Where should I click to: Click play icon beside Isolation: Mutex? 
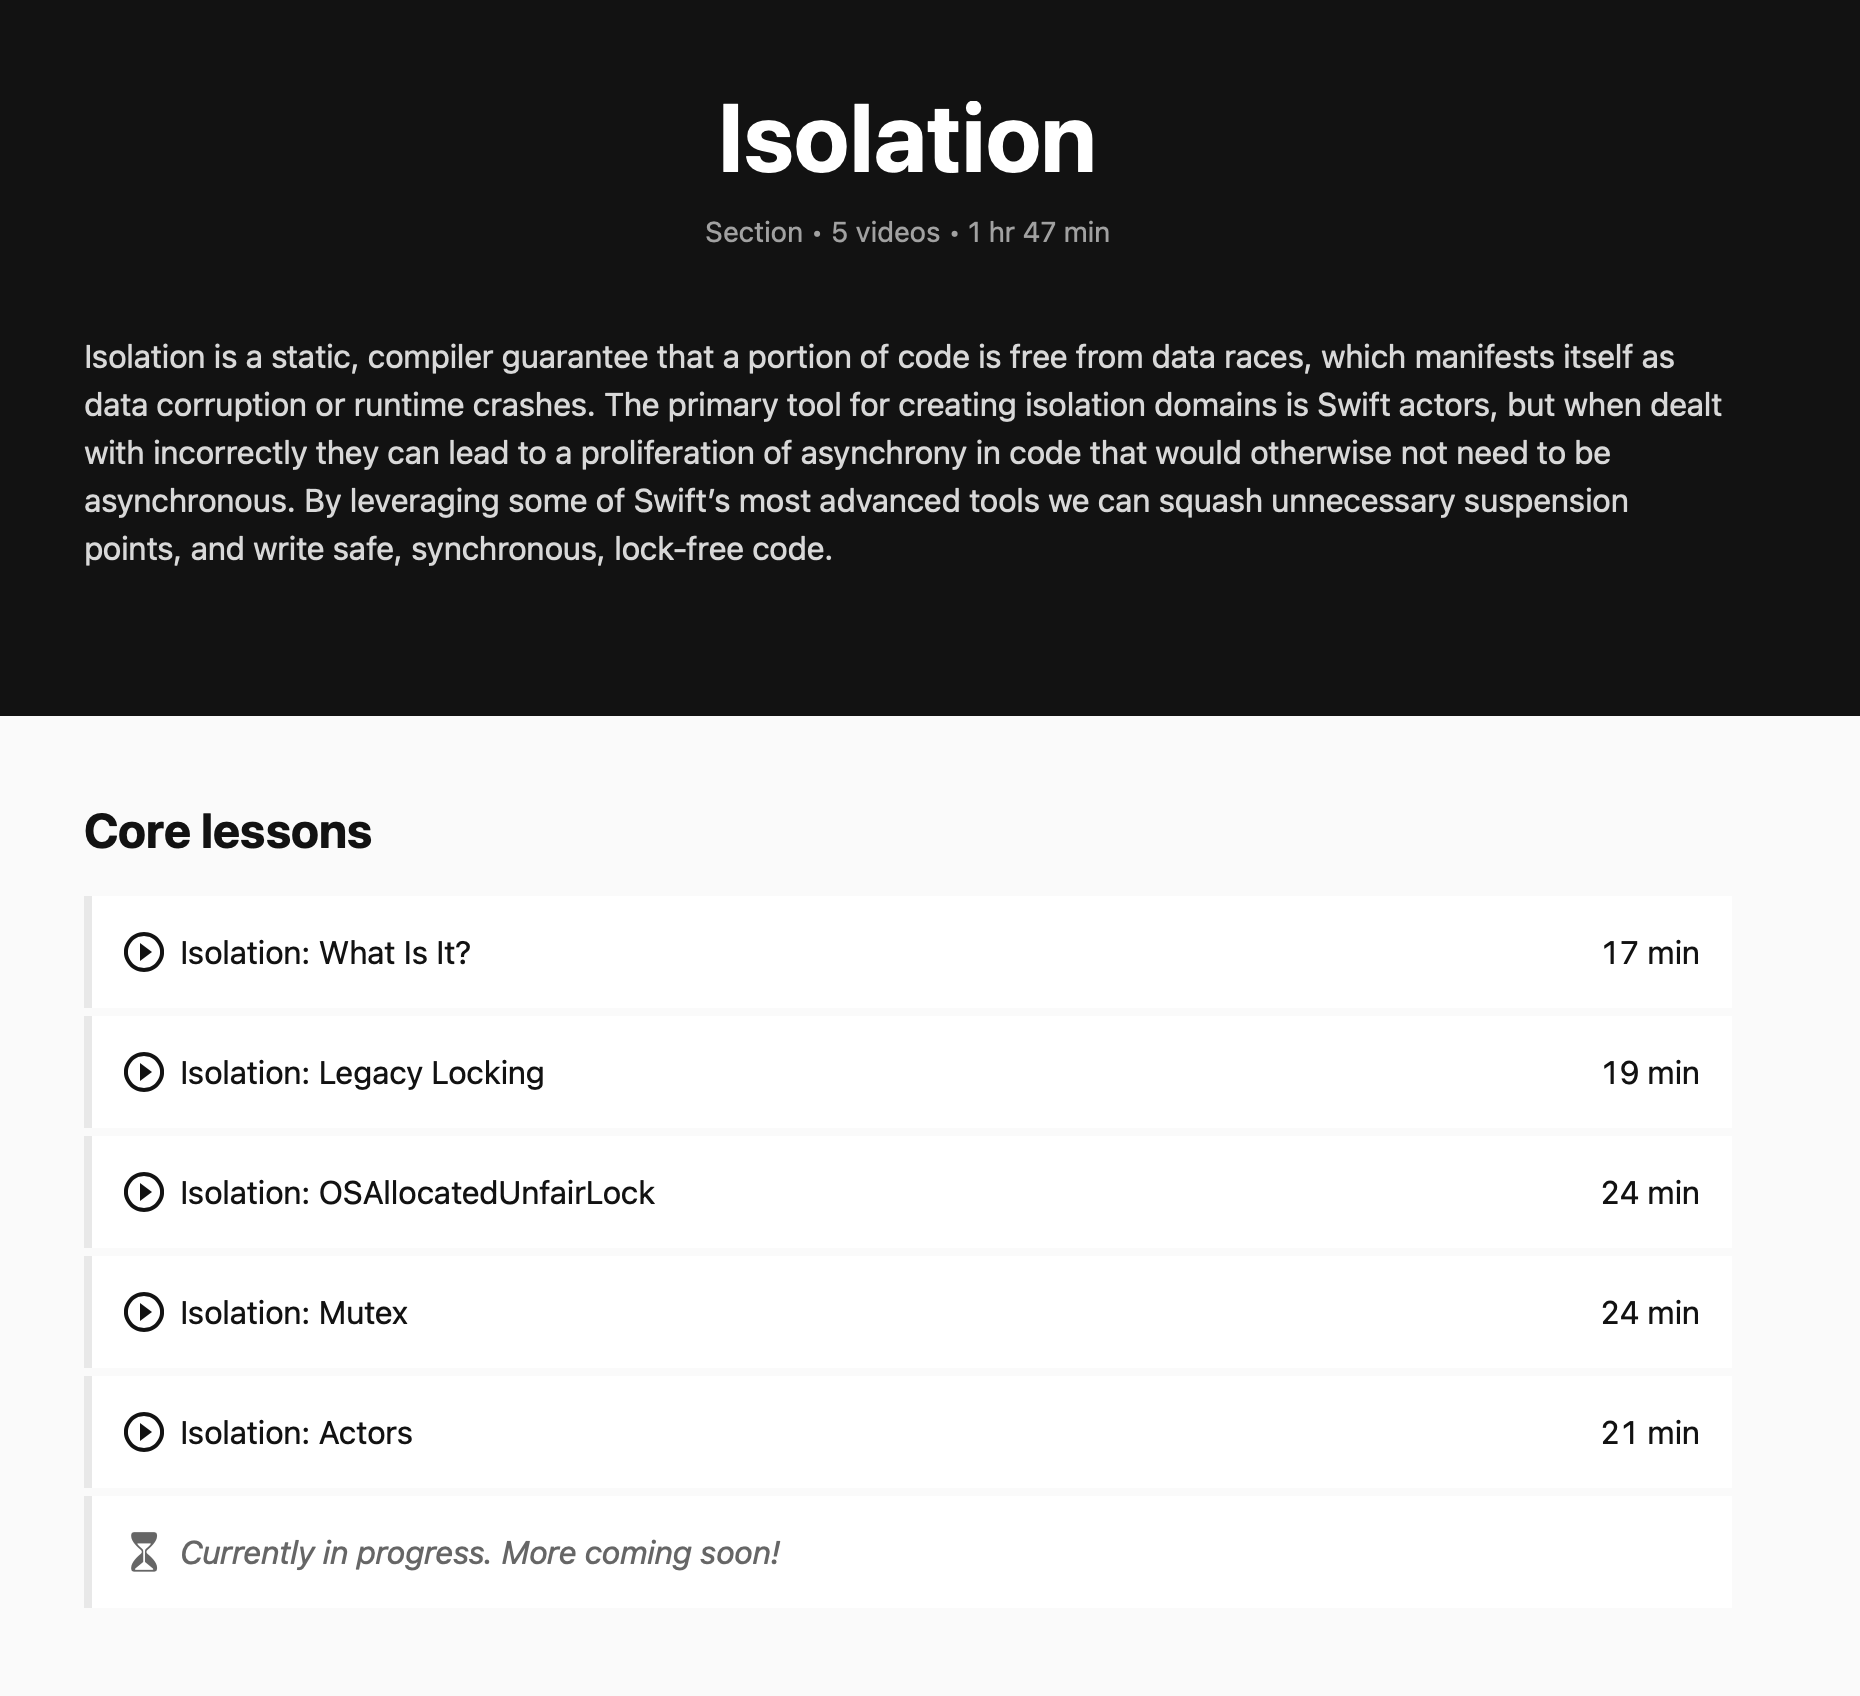(x=144, y=1312)
